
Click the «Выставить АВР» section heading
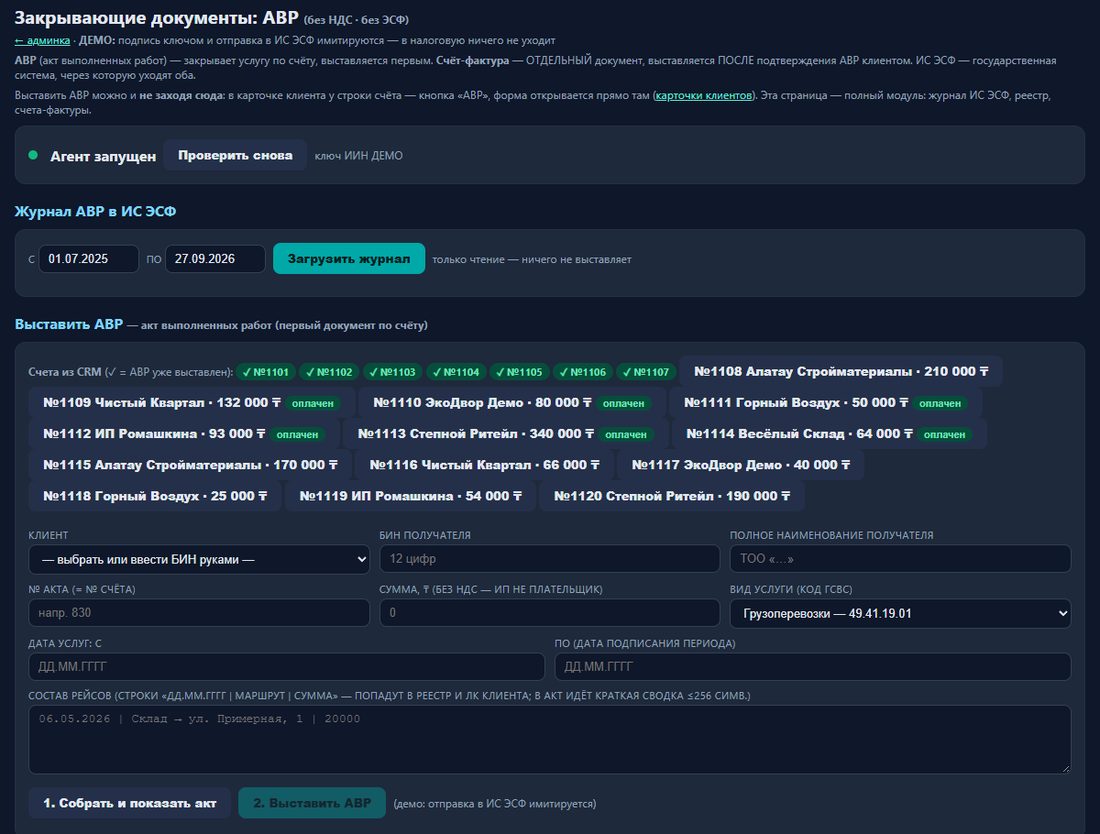[69, 324]
